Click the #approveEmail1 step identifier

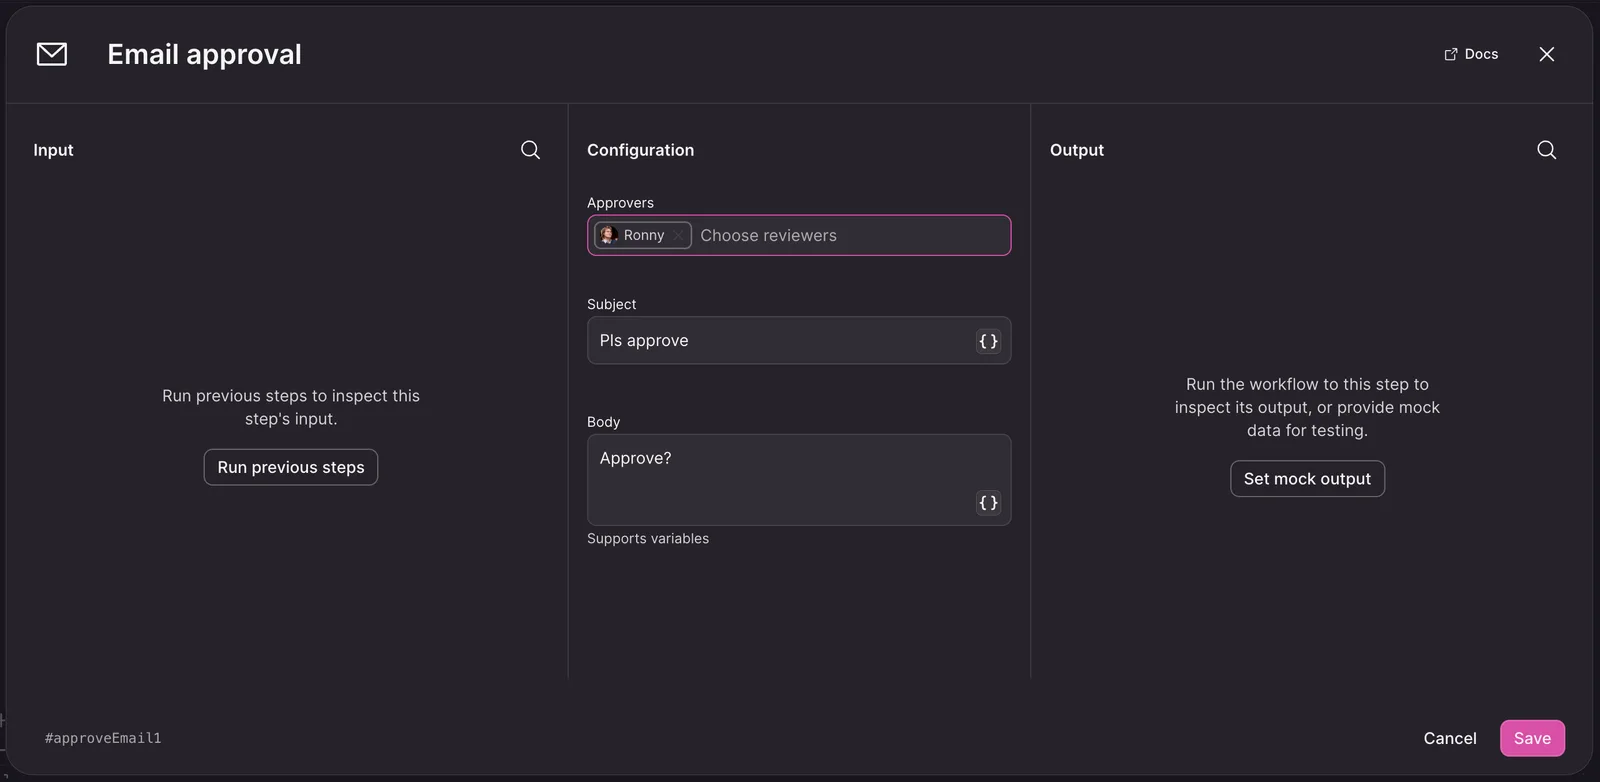click(x=103, y=738)
